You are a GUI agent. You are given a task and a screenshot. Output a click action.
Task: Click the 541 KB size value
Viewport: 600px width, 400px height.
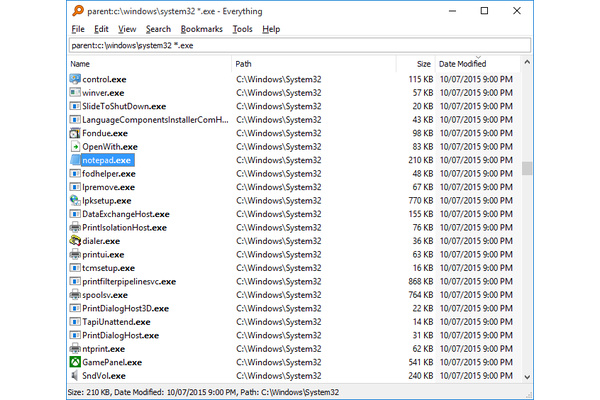(421, 362)
